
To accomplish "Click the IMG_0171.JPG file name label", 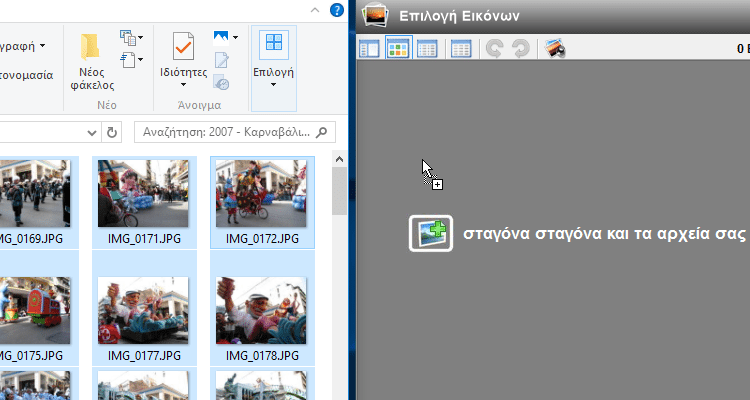I will click(144, 238).
